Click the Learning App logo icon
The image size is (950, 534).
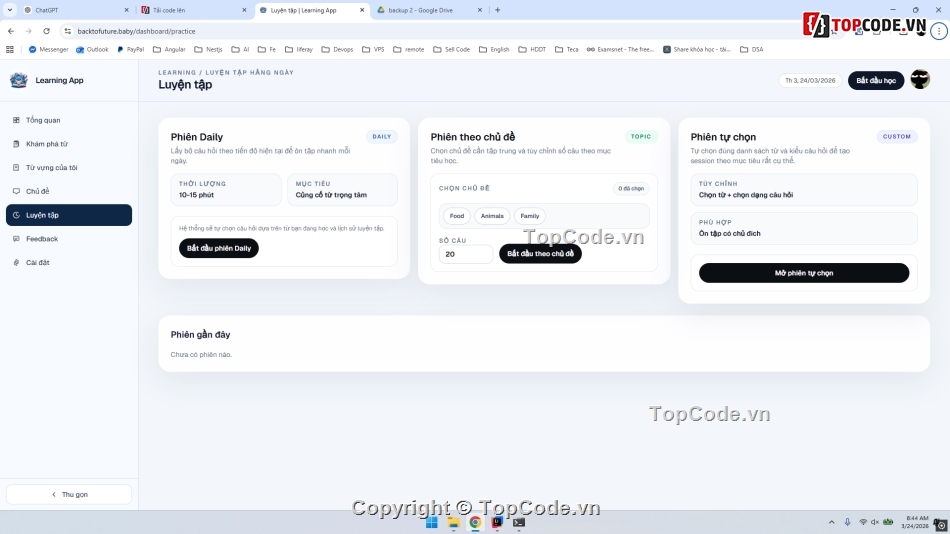point(19,80)
